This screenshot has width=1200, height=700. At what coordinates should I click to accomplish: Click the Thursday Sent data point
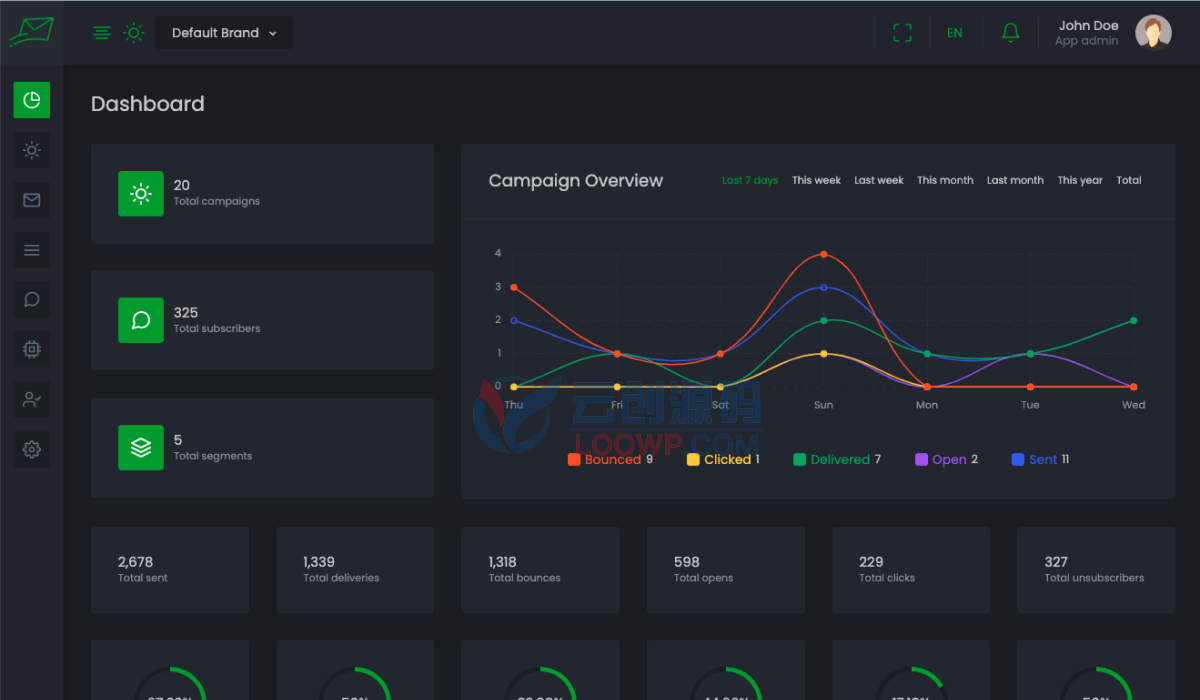[x=514, y=321]
